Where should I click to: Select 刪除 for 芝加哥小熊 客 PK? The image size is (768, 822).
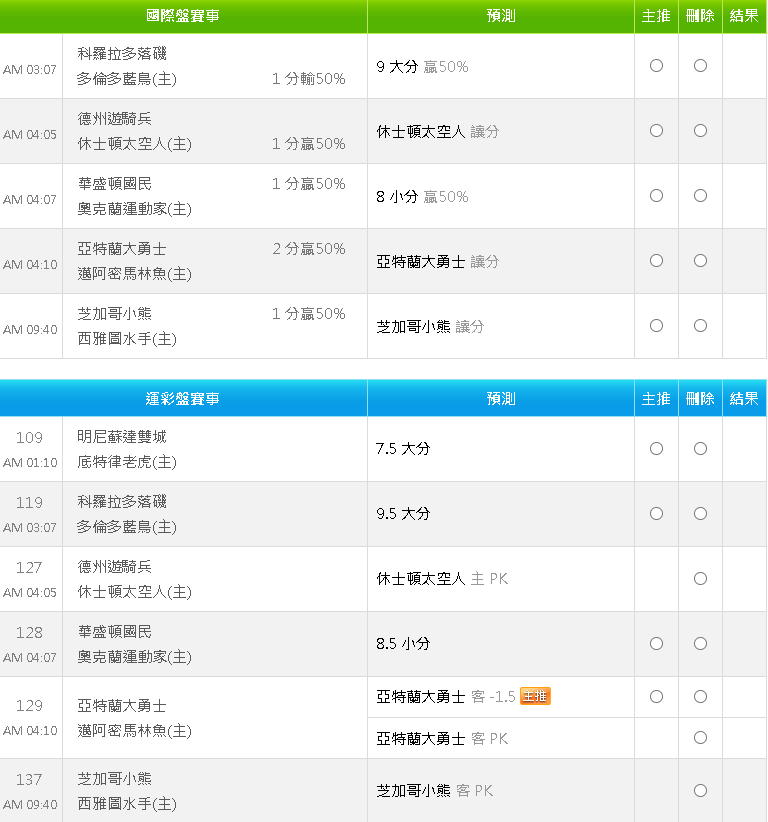click(x=700, y=791)
